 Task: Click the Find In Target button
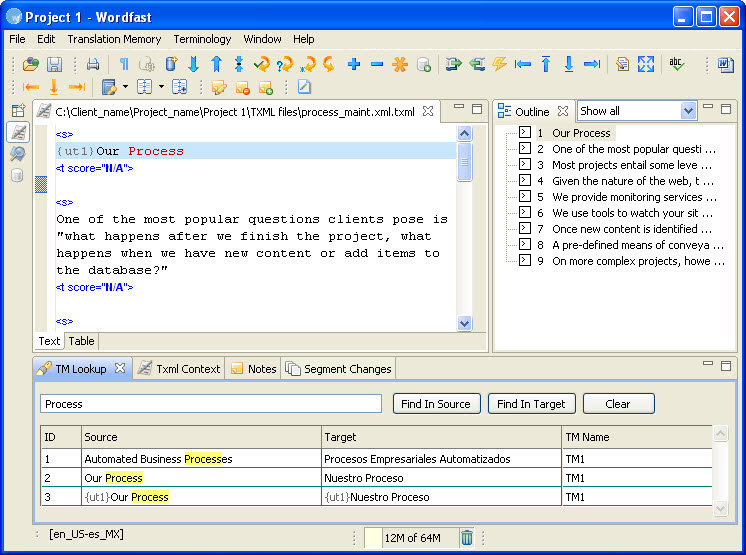pyautogui.click(x=531, y=404)
